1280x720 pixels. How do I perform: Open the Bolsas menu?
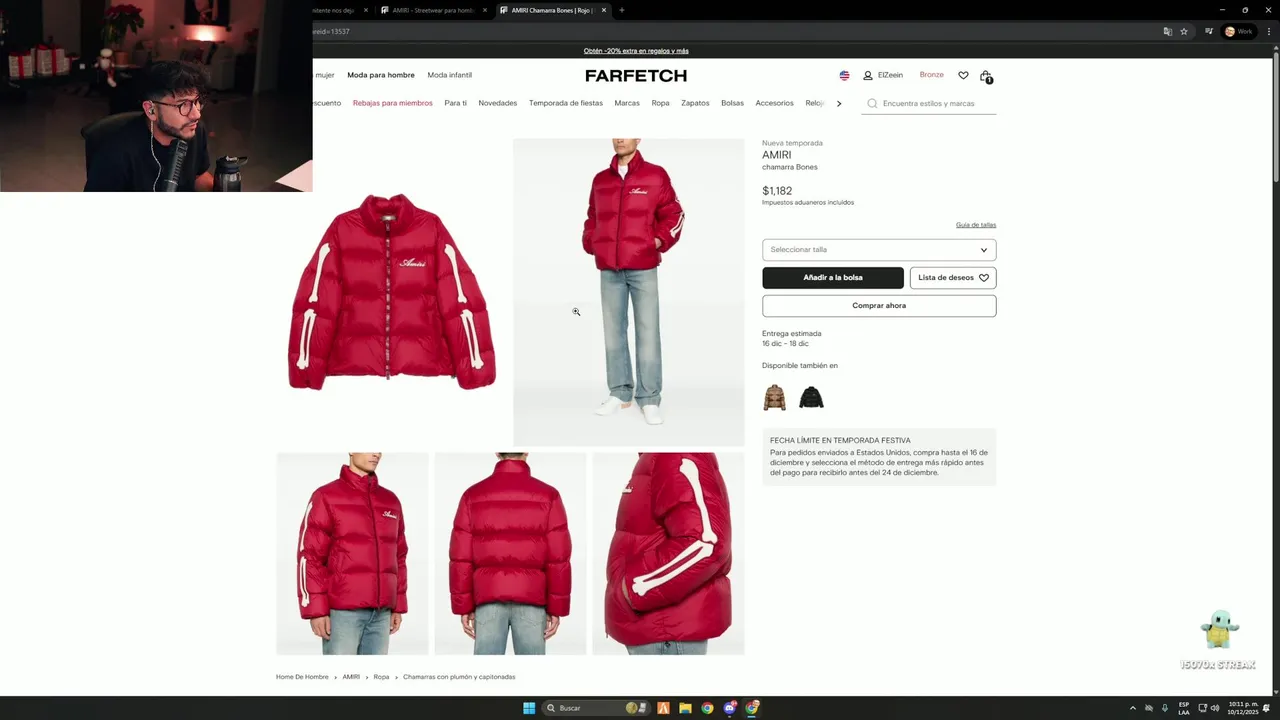coord(732,103)
